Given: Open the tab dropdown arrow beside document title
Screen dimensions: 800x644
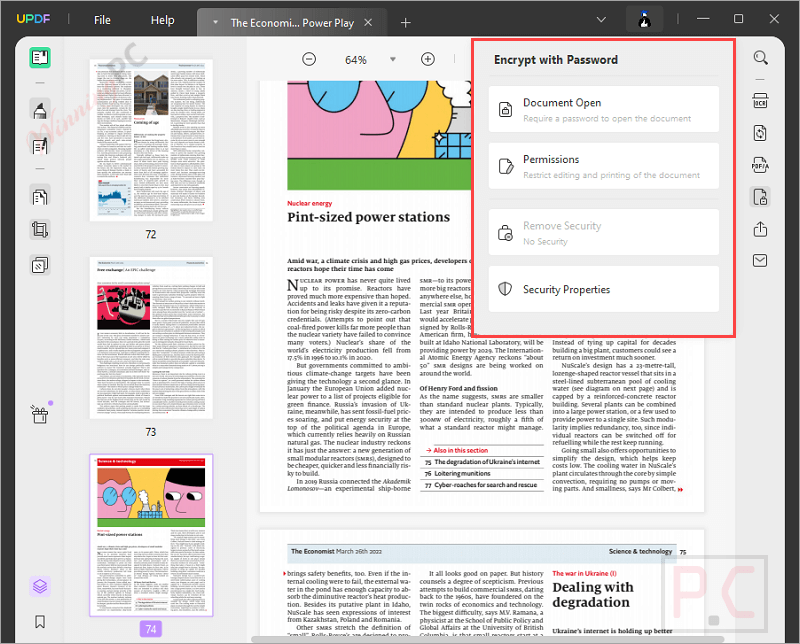Looking at the screenshot, I should coord(215,22).
